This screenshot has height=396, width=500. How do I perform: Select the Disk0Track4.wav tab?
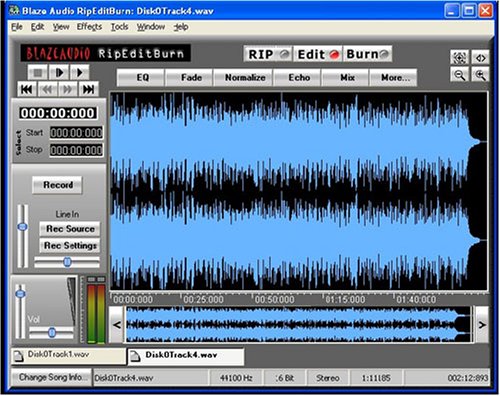pos(186,356)
